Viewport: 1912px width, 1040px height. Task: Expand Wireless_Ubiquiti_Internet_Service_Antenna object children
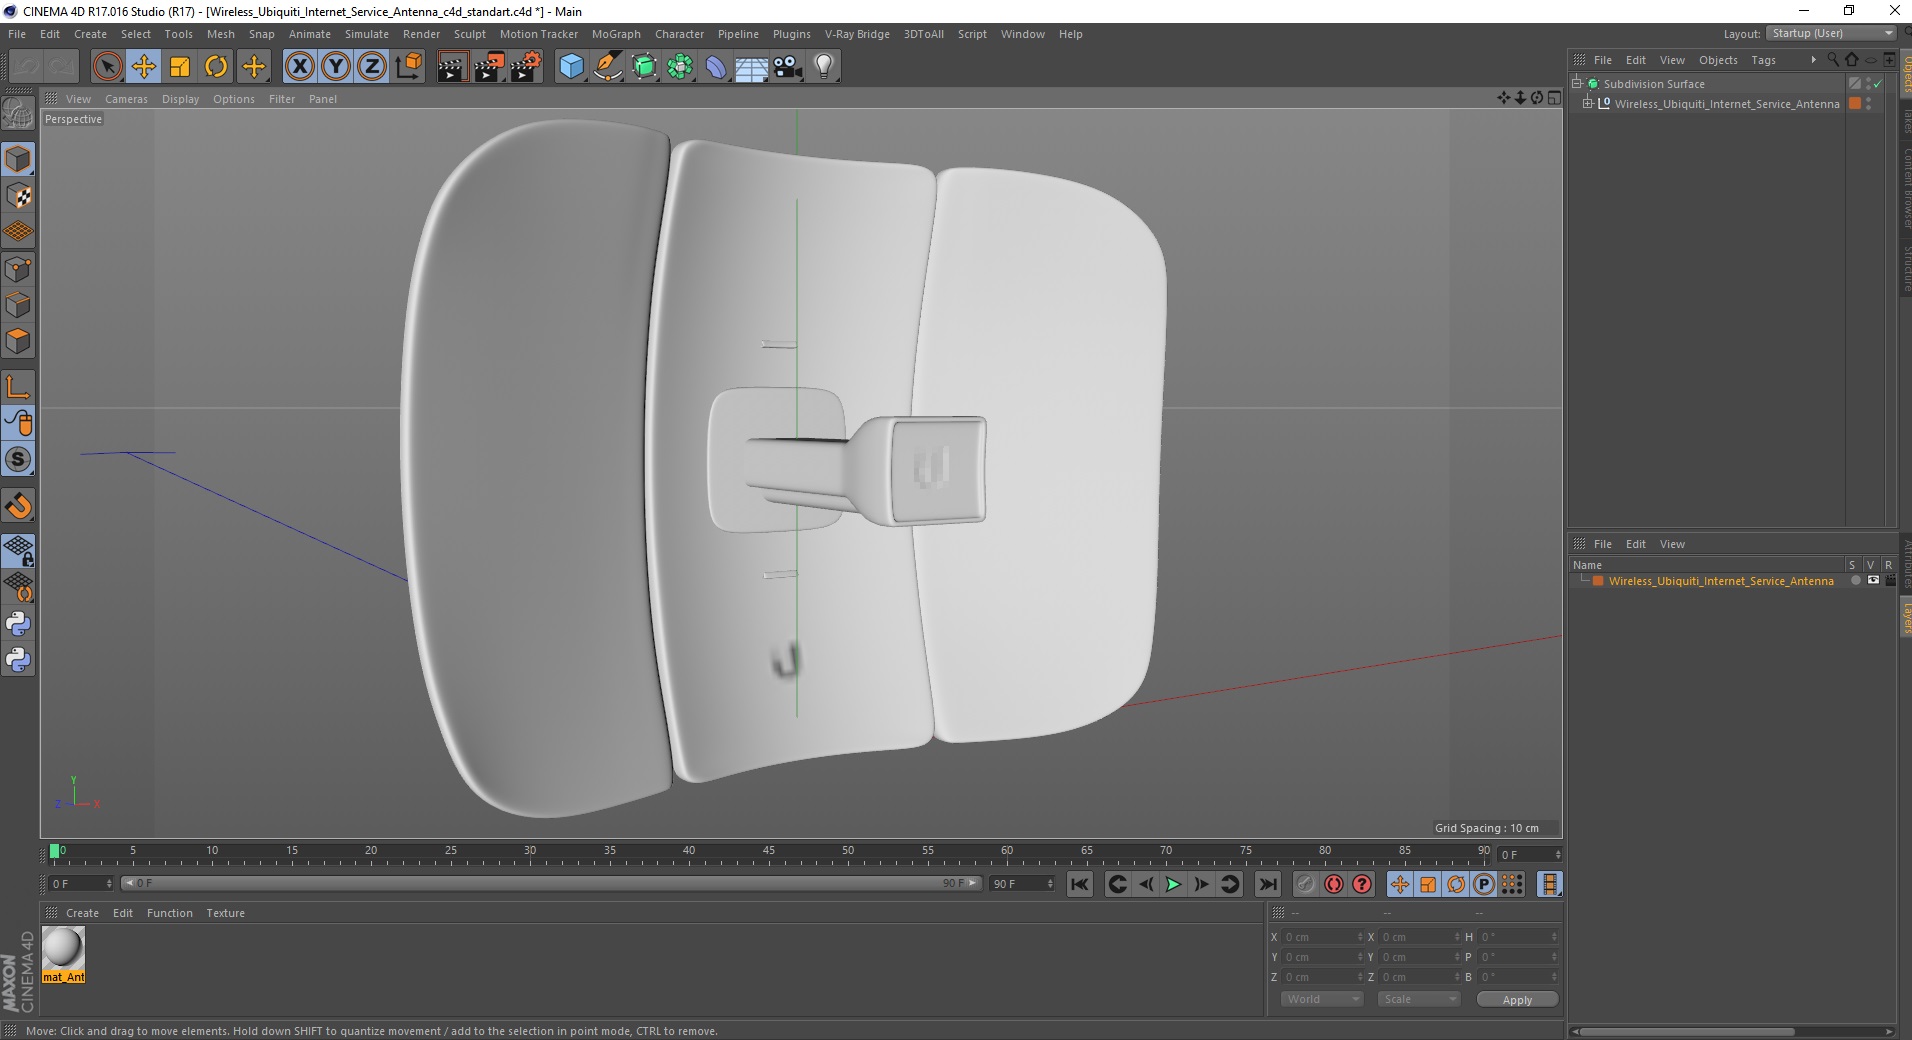pyautogui.click(x=1587, y=103)
